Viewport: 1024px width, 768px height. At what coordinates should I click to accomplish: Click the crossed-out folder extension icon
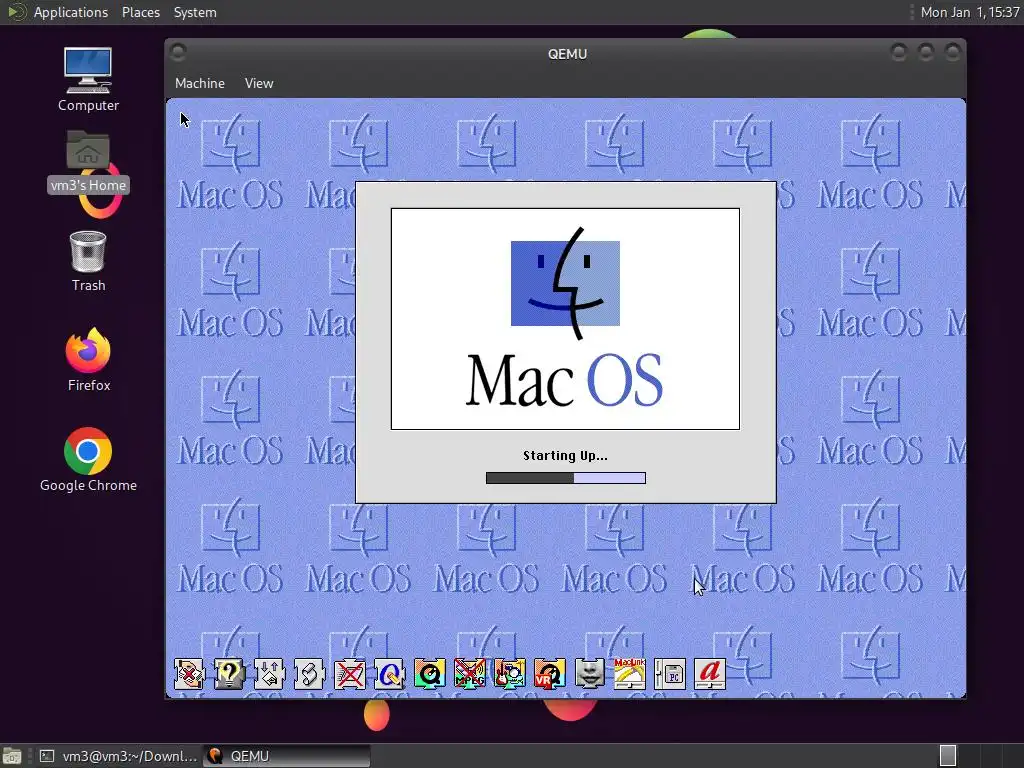(349, 673)
